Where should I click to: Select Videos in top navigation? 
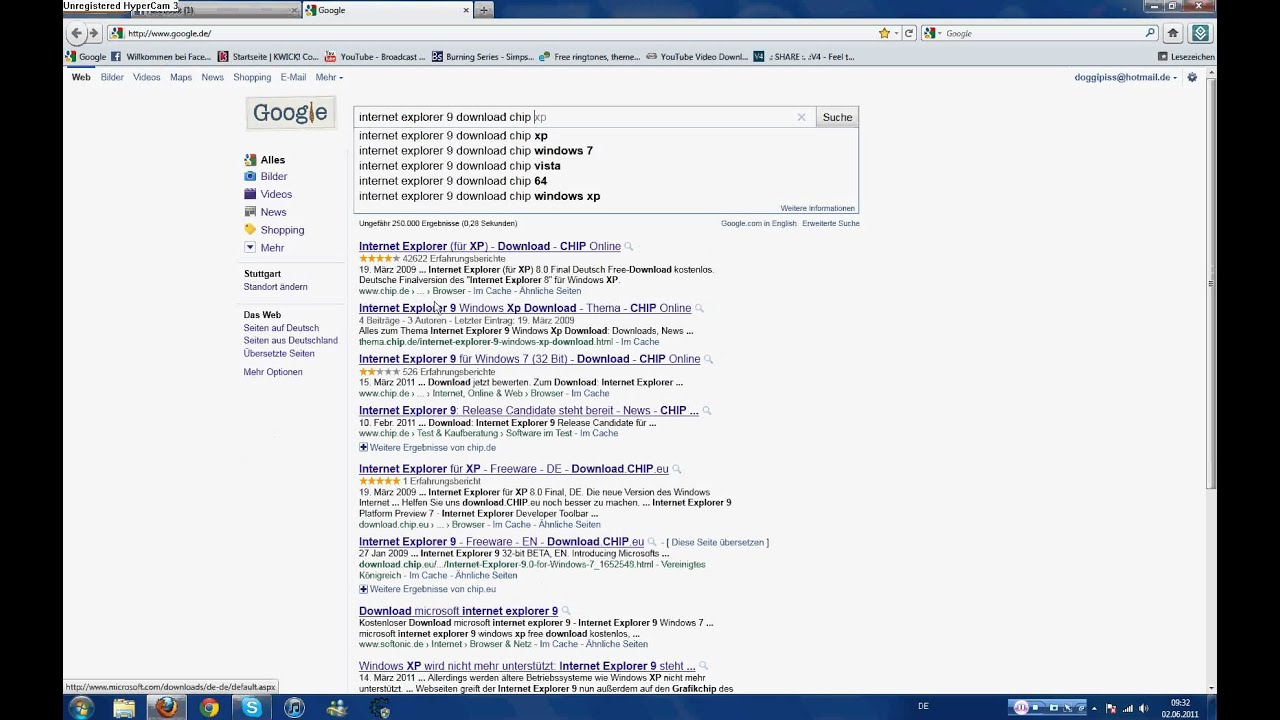(x=147, y=77)
